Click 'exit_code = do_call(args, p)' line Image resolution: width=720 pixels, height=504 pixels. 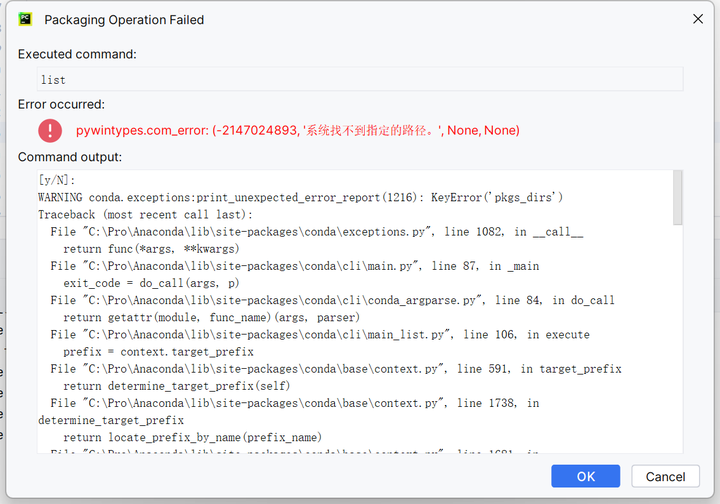pyautogui.click(x=151, y=283)
